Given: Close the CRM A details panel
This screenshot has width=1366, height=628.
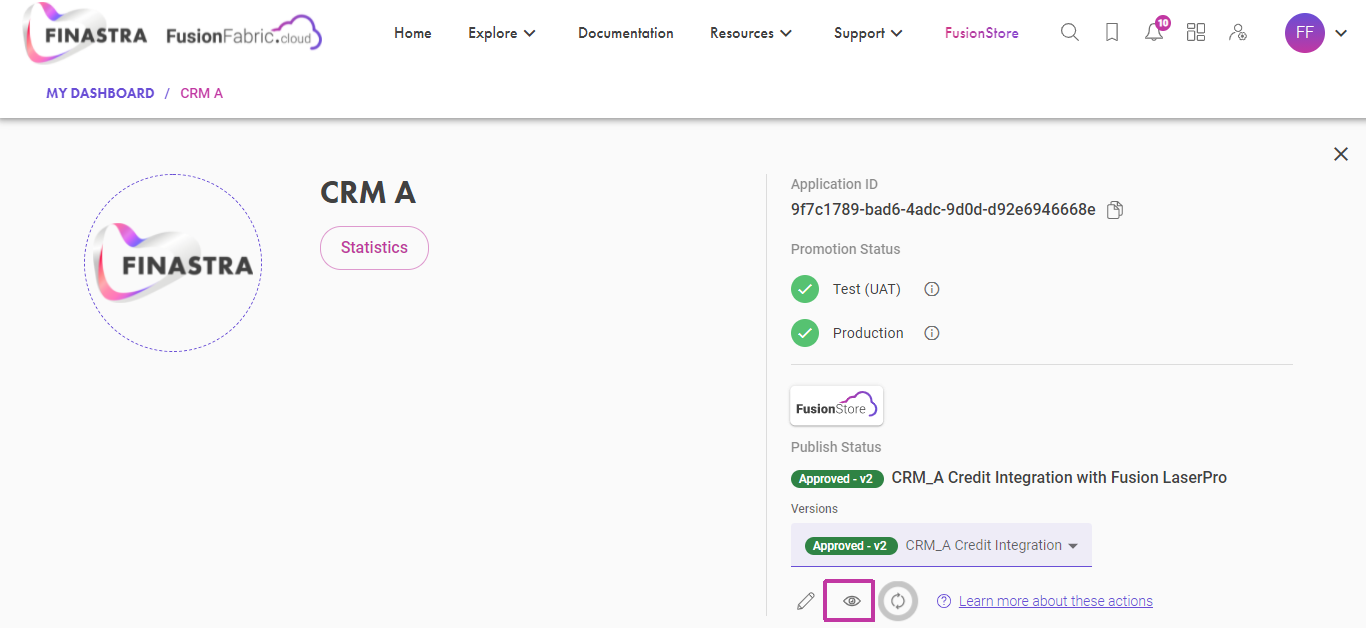Looking at the screenshot, I should pos(1341,154).
